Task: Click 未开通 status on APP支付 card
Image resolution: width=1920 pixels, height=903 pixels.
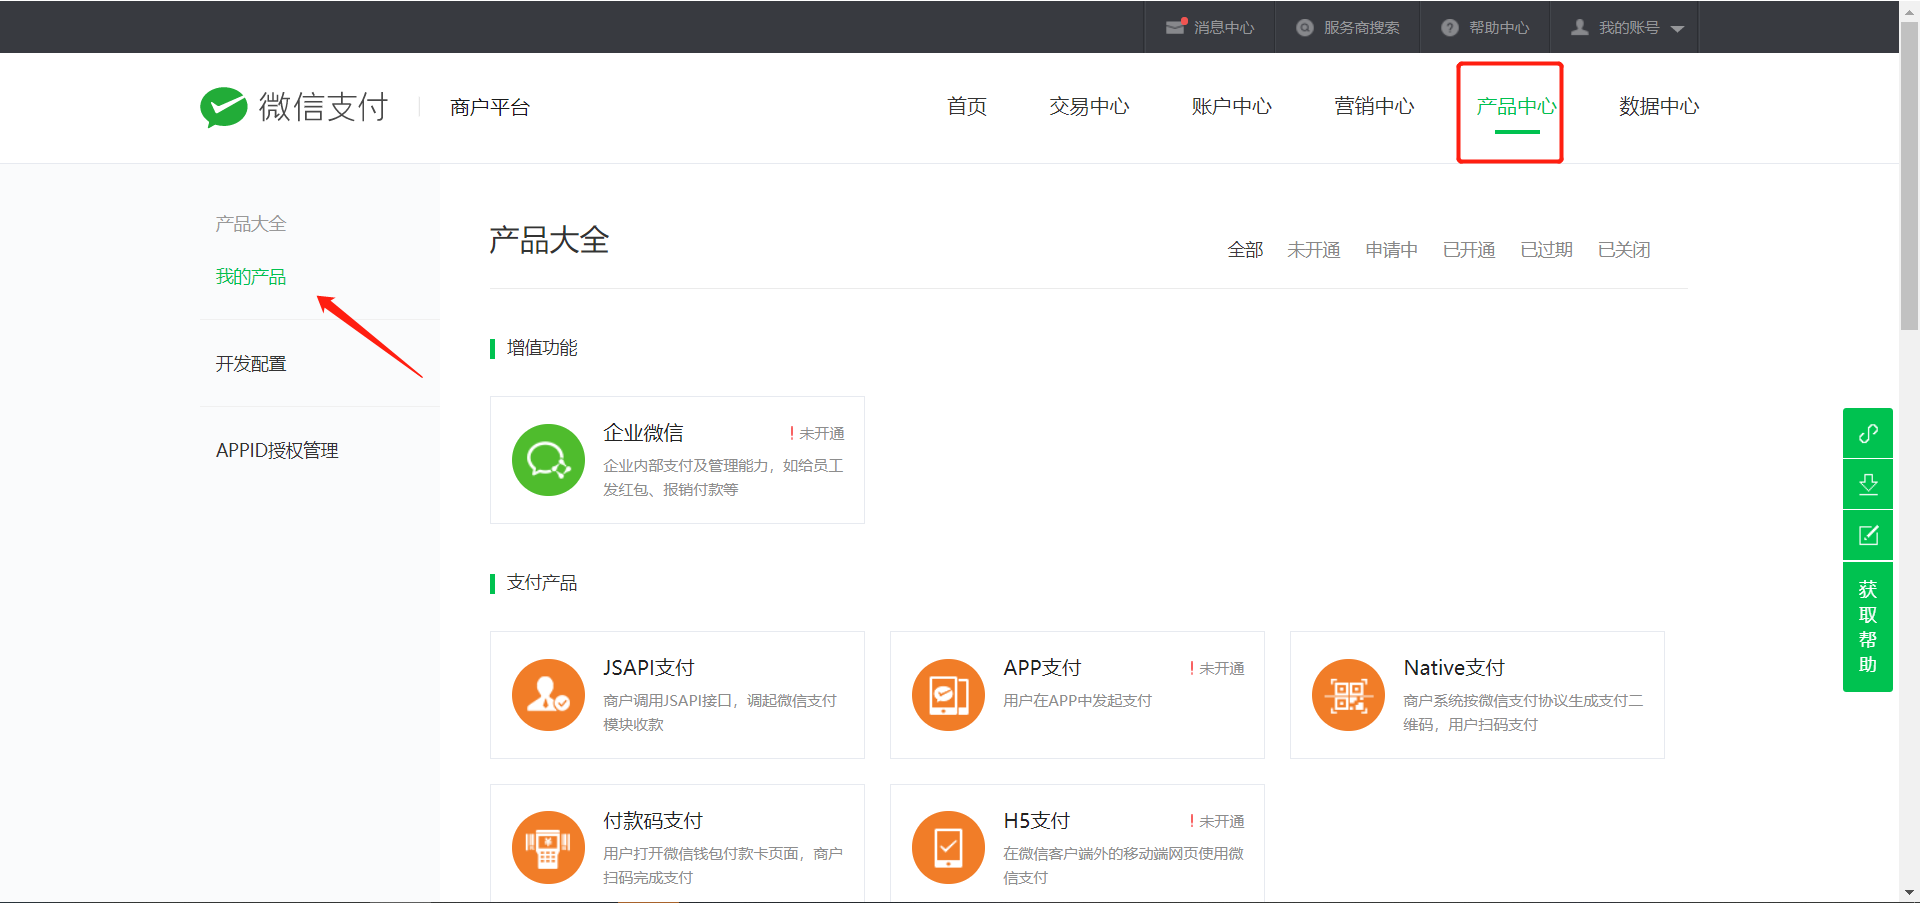Action: (x=1221, y=669)
